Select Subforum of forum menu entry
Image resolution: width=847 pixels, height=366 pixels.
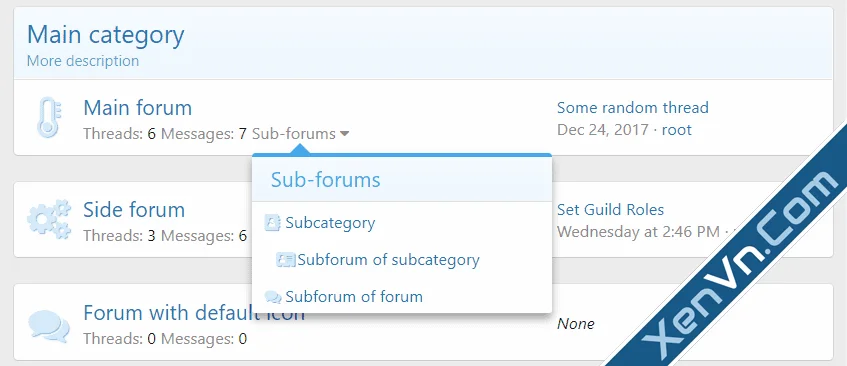point(354,297)
